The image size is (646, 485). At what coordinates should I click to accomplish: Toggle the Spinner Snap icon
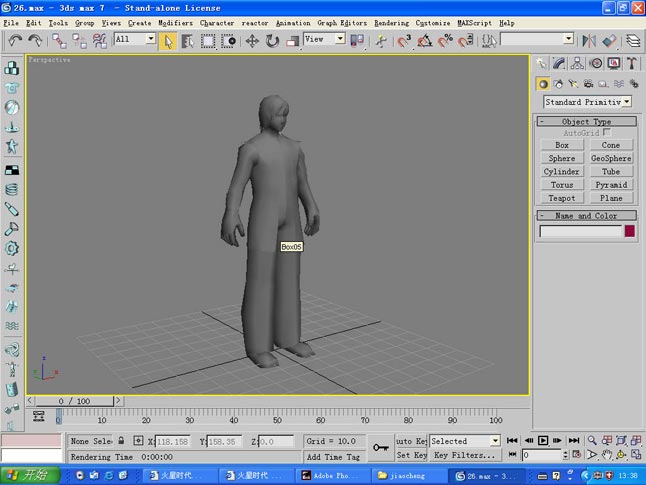tap(466, 41)
